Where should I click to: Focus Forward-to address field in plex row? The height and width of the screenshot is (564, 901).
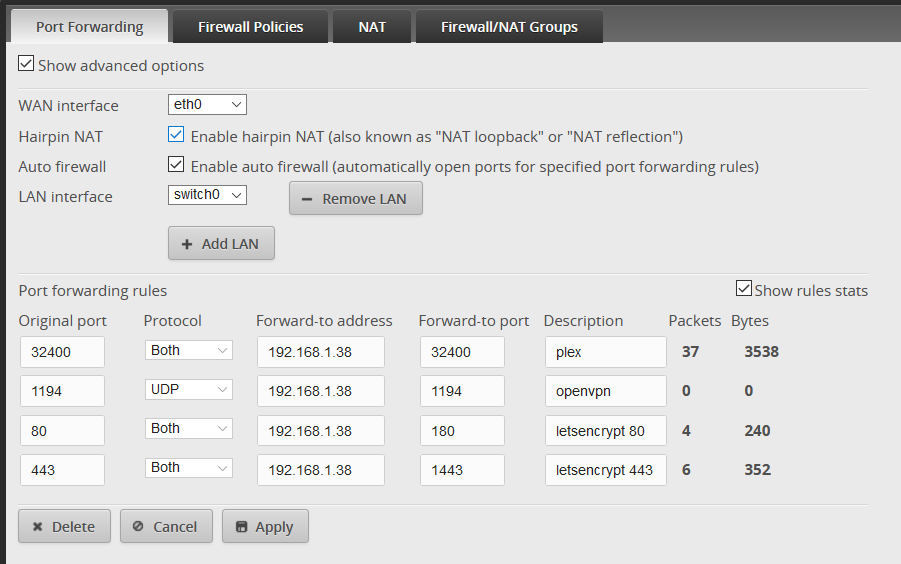tap(321, 352)
